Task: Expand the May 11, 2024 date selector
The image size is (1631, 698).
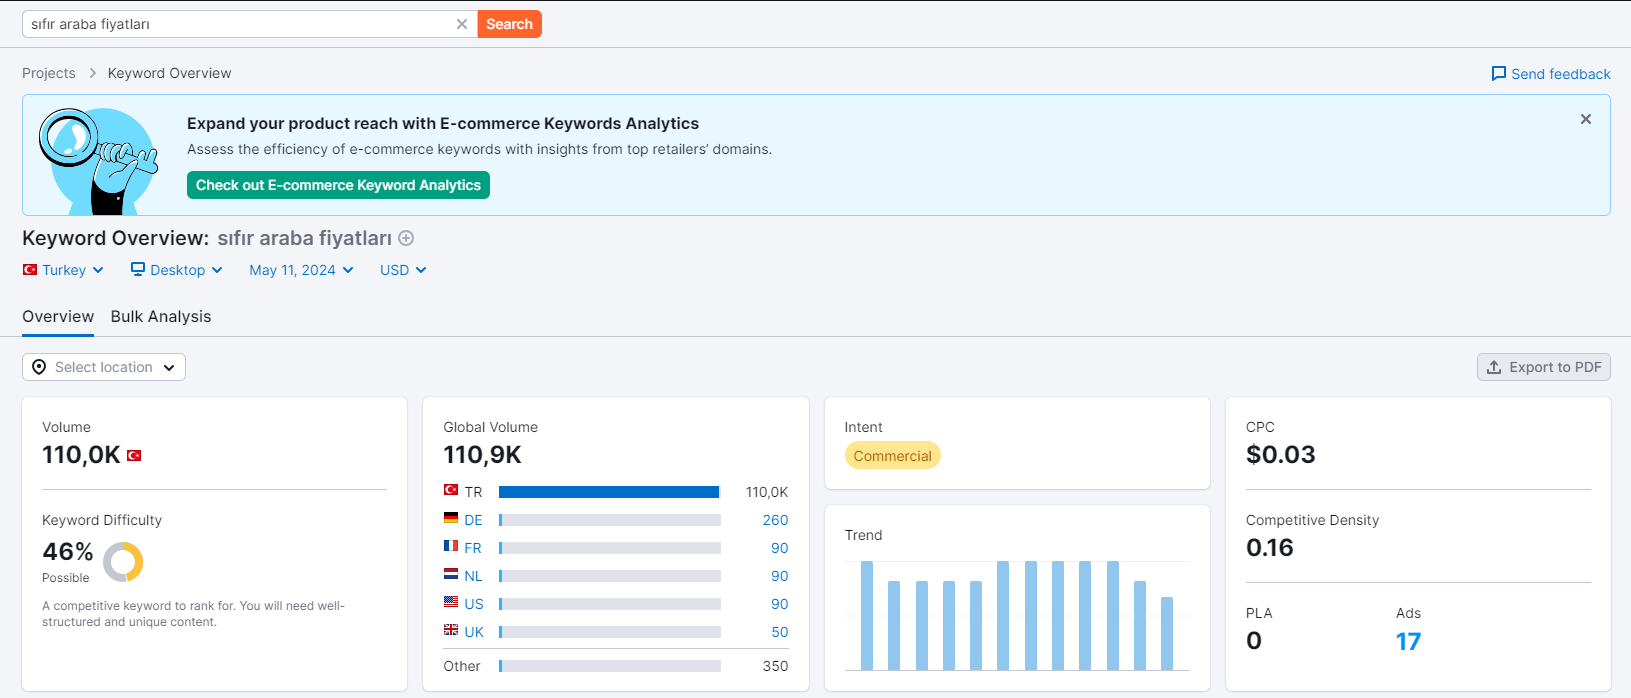Action: (301, 270)
